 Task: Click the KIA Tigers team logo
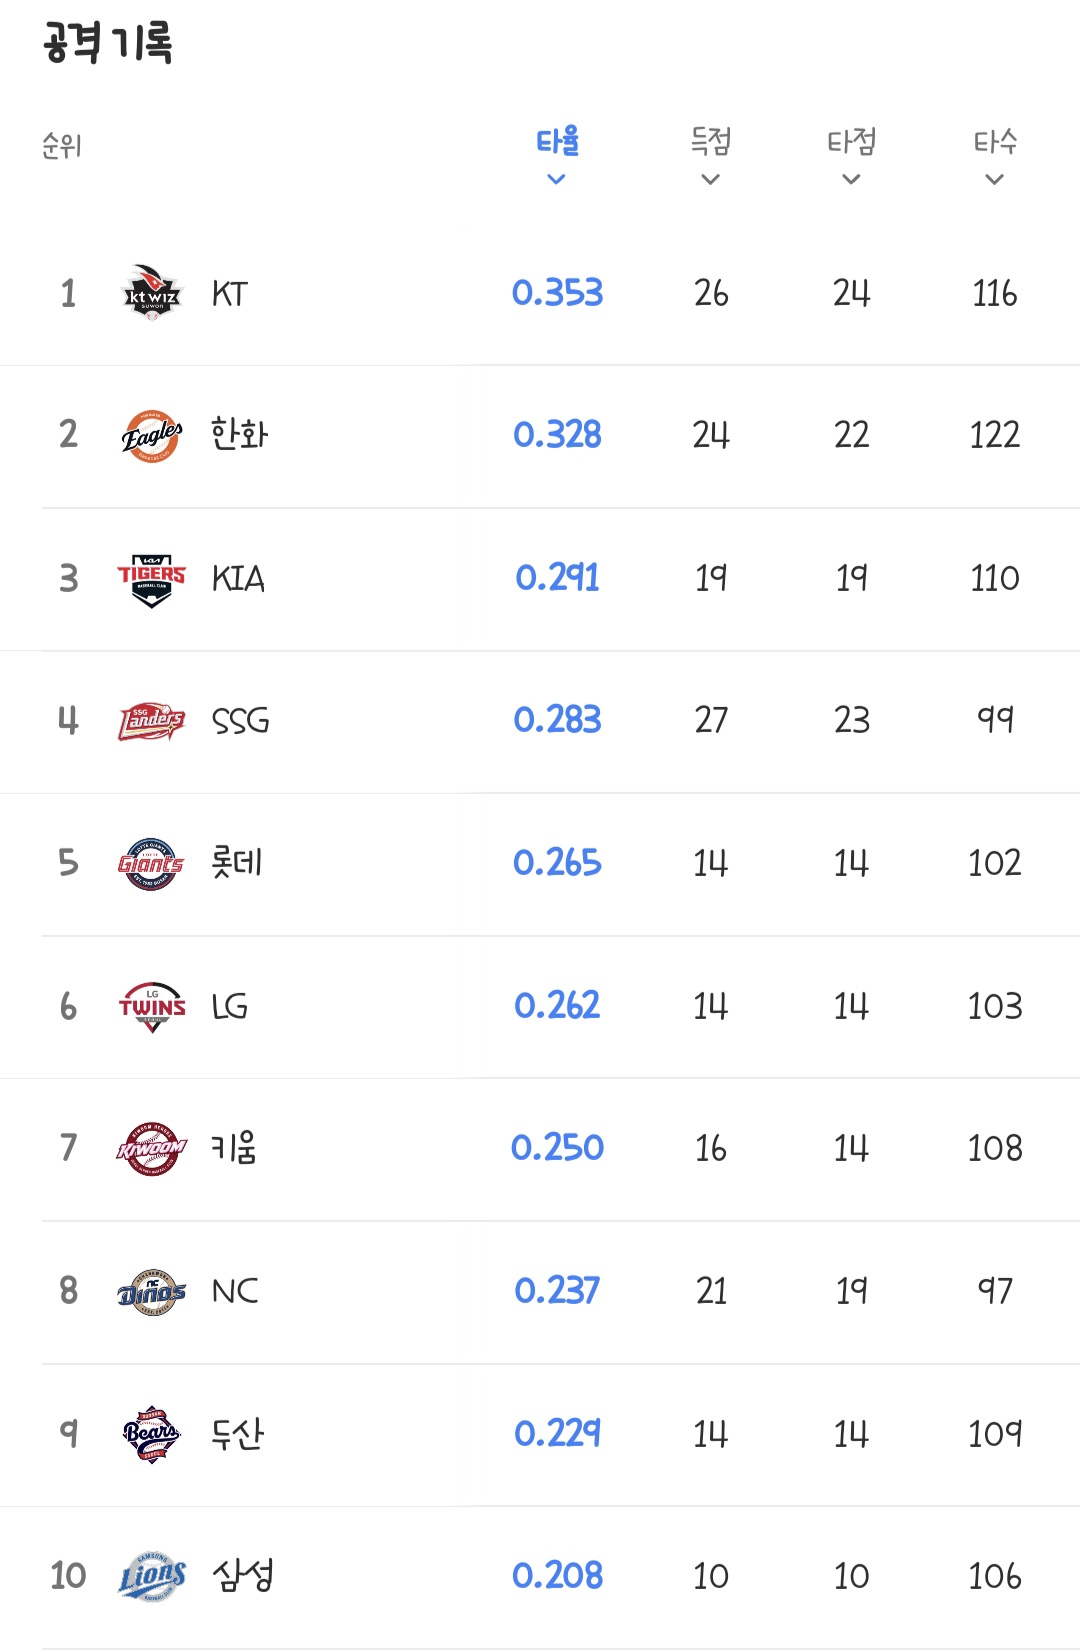click(x=151, y=579)
